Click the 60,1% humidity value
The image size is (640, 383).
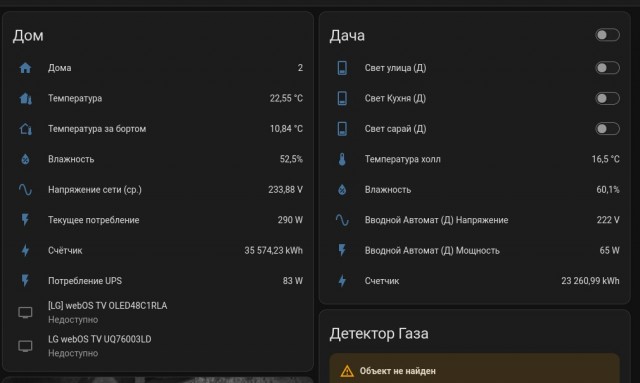tap(608, 190)
